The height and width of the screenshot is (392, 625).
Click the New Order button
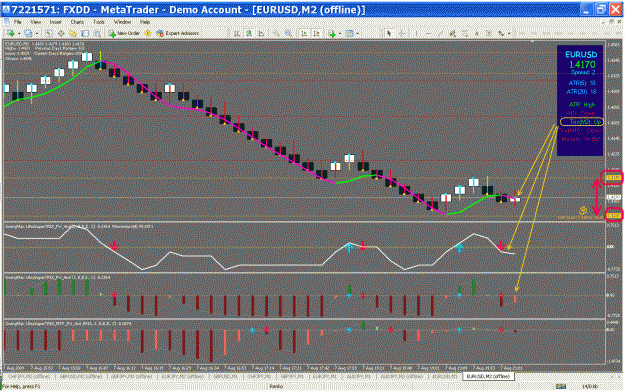[124, 33]
